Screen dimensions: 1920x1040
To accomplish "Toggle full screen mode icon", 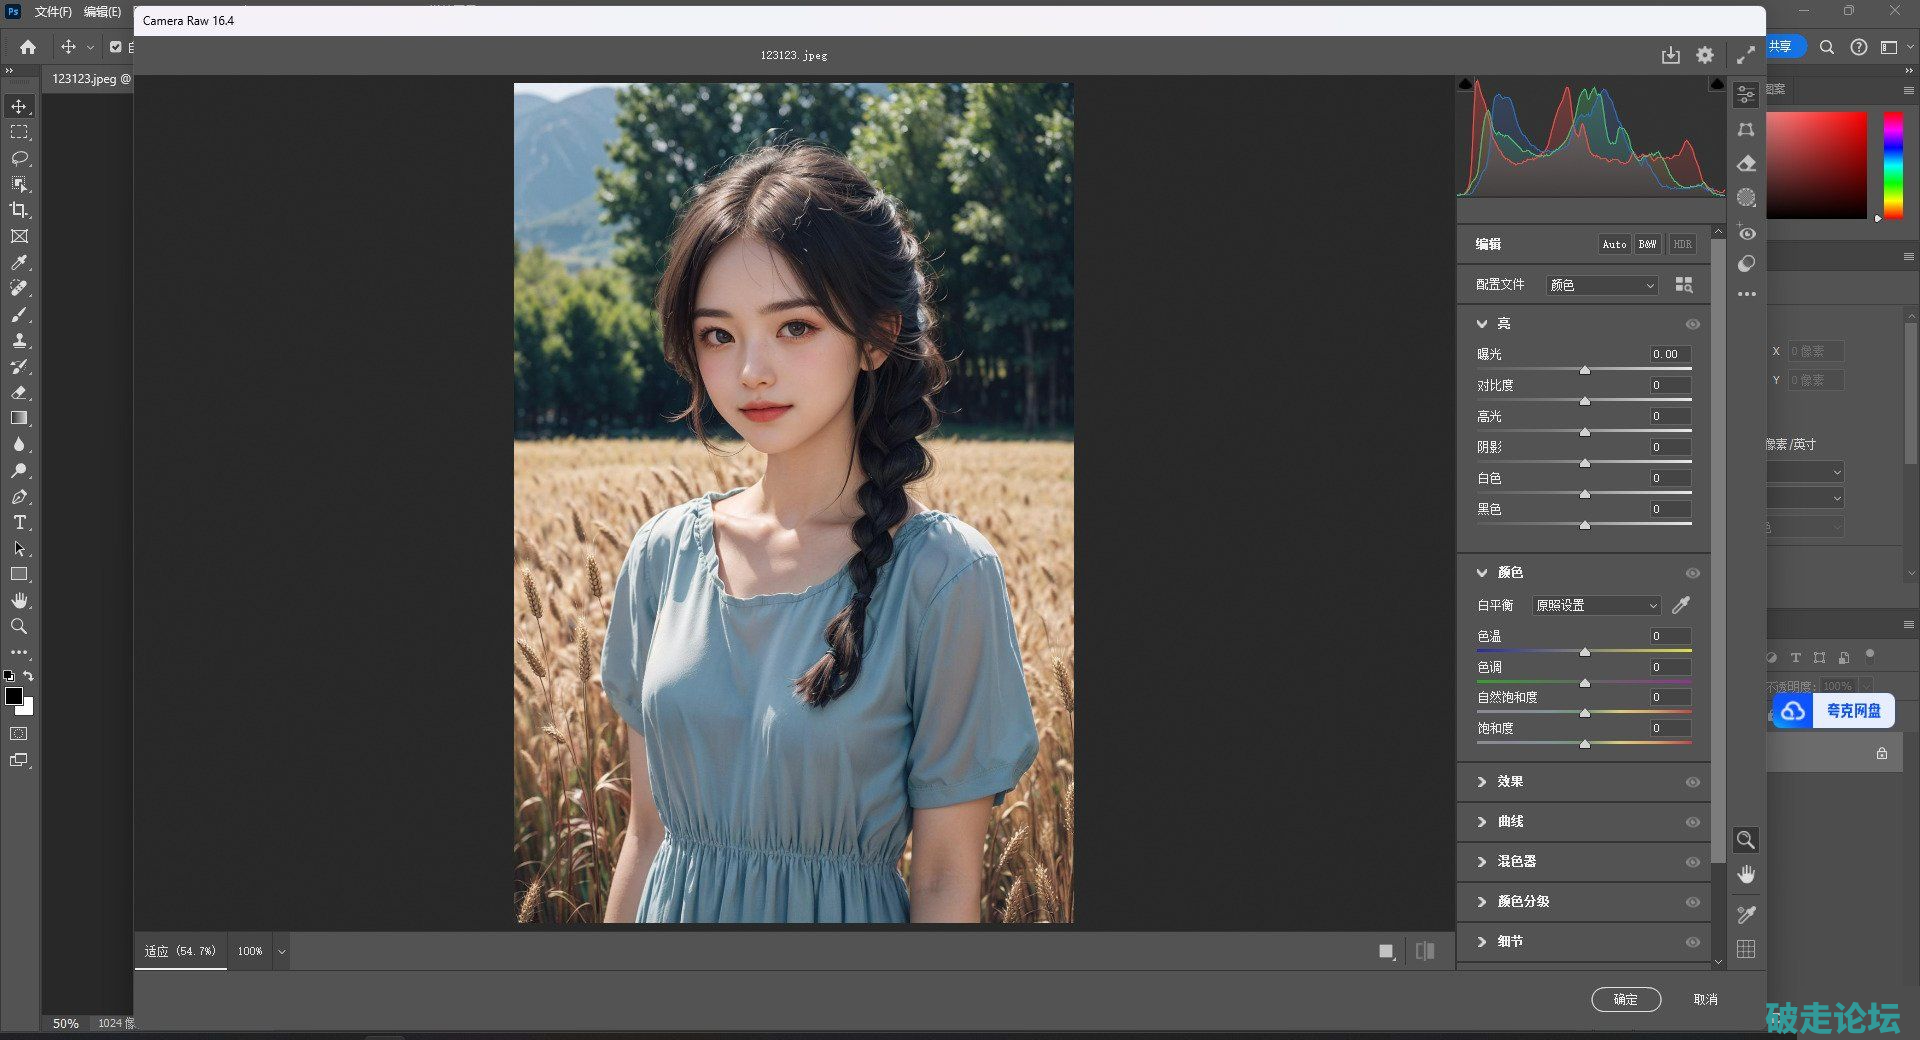I will click(x=1745, y=56).
